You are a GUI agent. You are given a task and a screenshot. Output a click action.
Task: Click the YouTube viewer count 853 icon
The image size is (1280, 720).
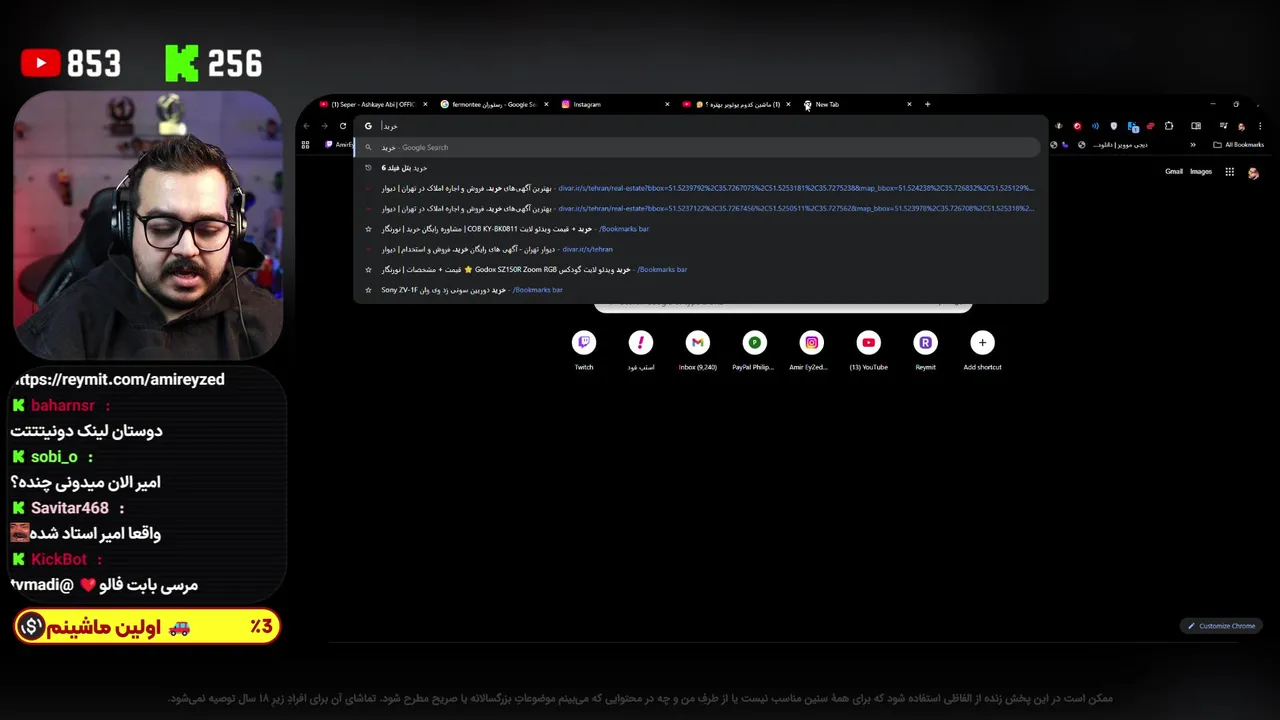pyautogui.click(x=41, y=64)
